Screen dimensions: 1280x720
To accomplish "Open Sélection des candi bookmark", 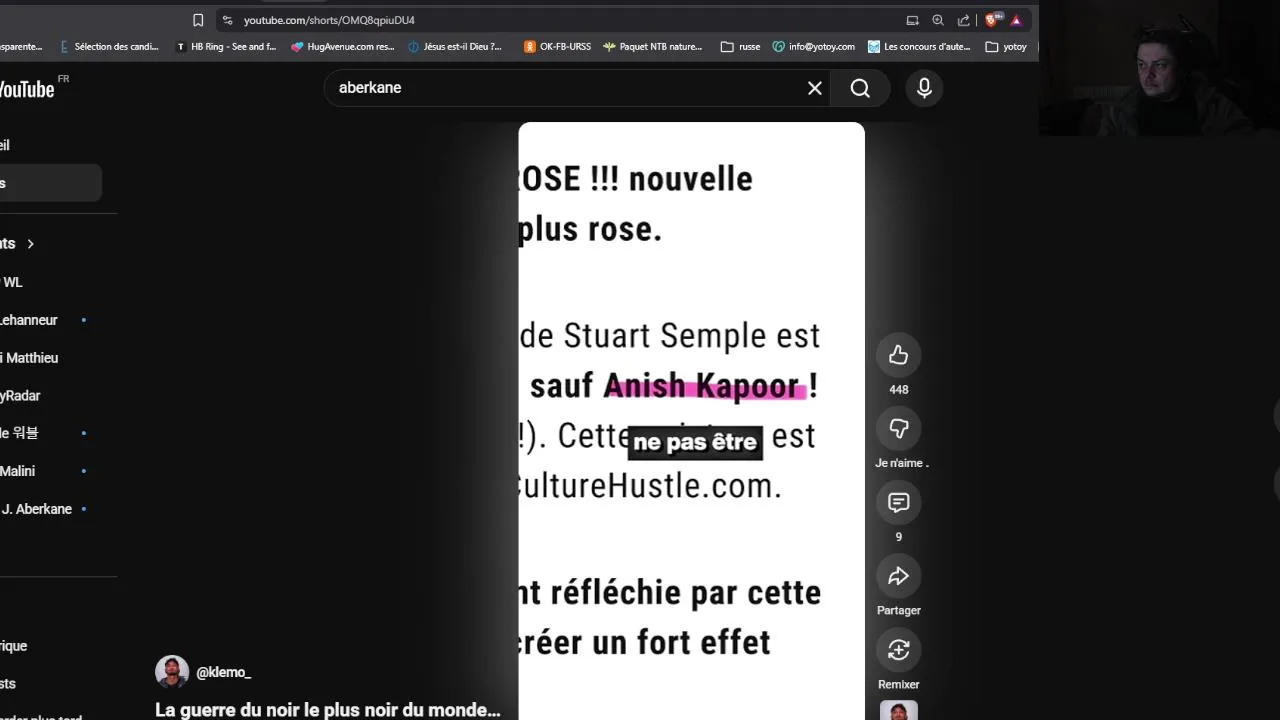I will pos(109,46).
